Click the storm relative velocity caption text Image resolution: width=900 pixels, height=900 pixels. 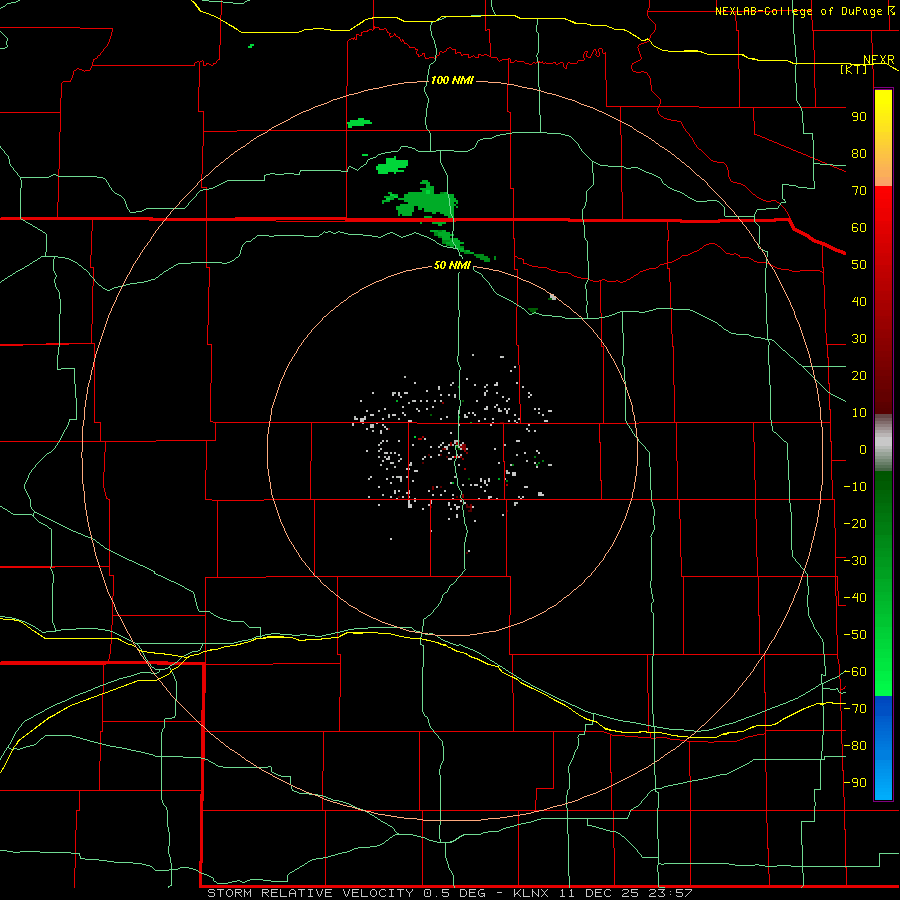(450, 893)
